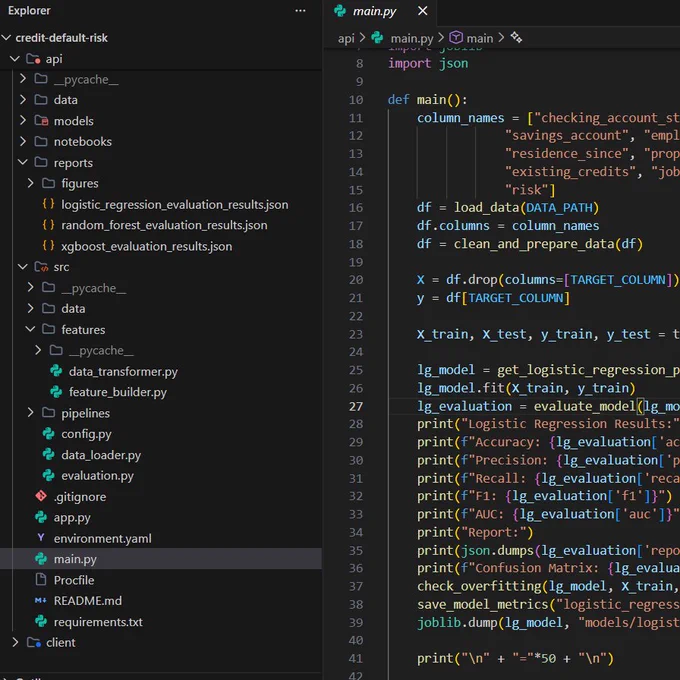Expand the models folder chevron
Screen dimensions: 680x680
tap(23, 121)
